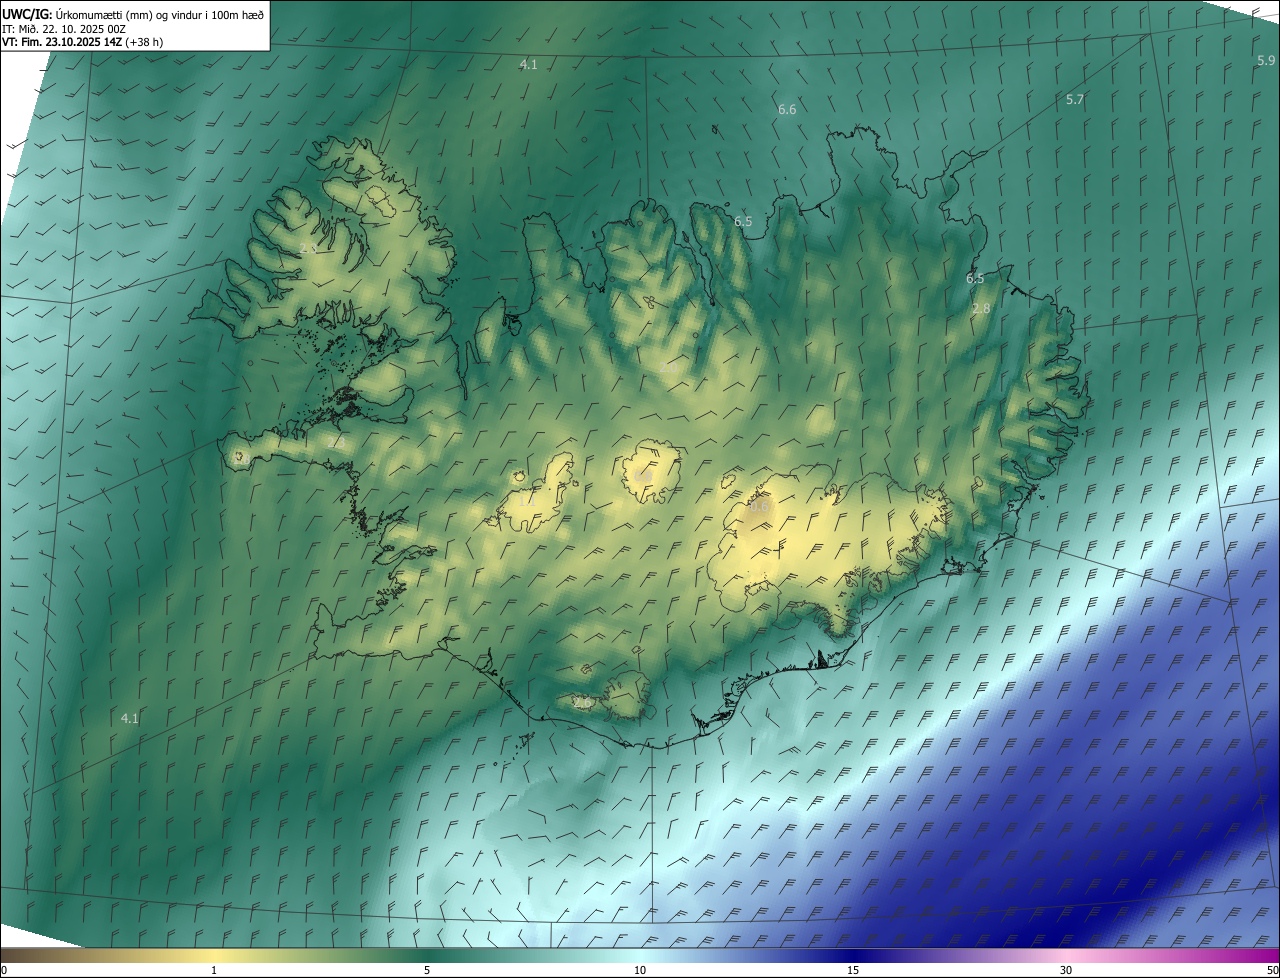1280x978 pixels.
Task: Click the colorbar tick label 30
Action: tap(1066, 970)
